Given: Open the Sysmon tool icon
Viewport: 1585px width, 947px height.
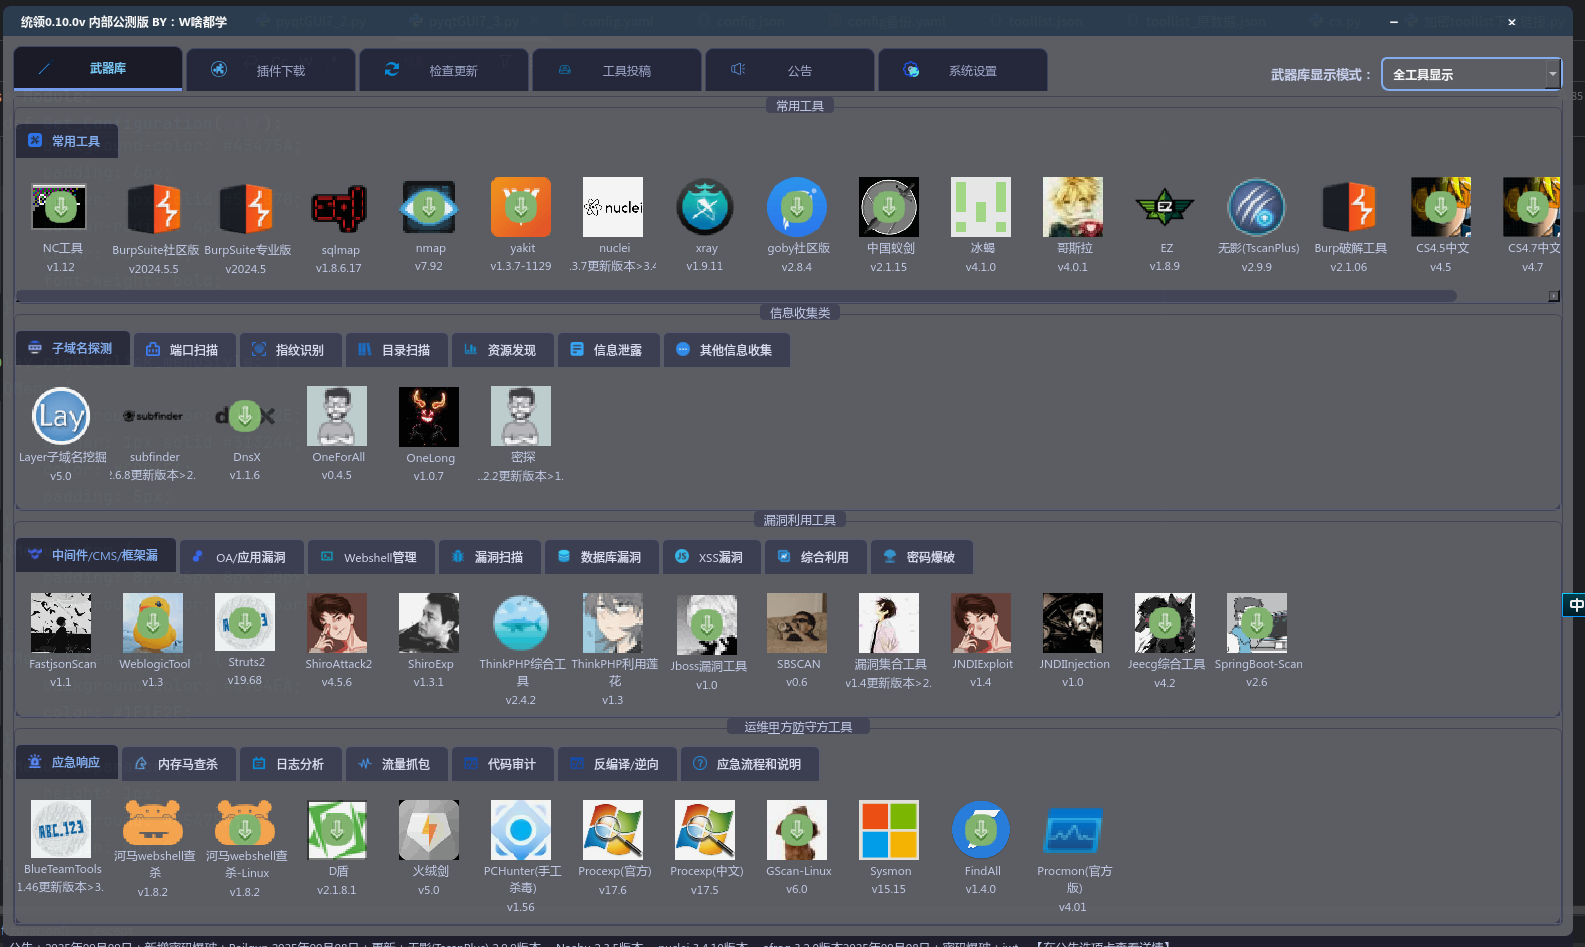Looking at the screenshot, I should pyautogui.click(x=889, y=830).
